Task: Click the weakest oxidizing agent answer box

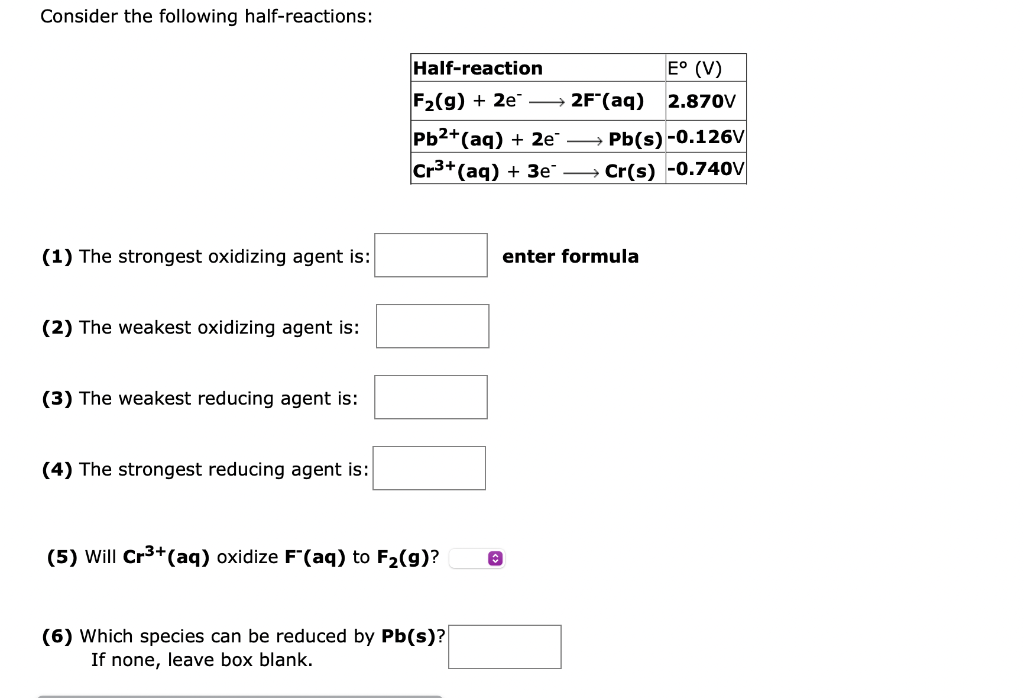Action: (x=432, y=325)
